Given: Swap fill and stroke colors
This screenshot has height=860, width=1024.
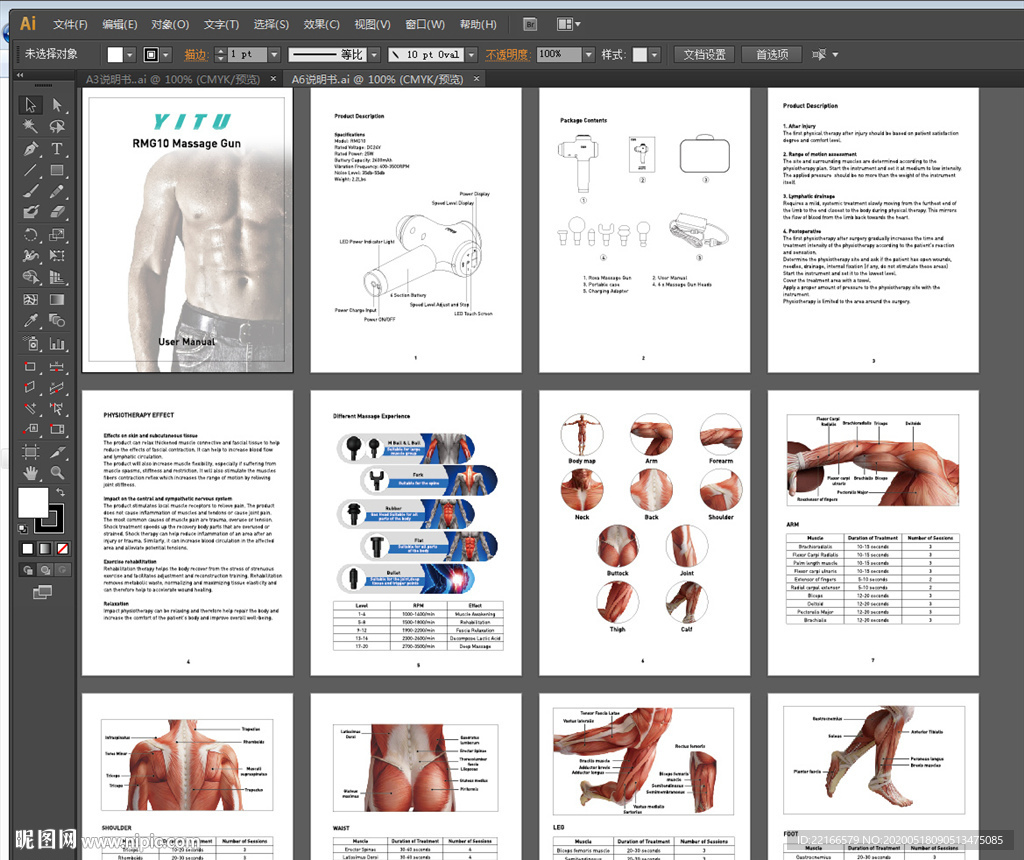Looking at the screenshot, I should [x=61, y=492].
